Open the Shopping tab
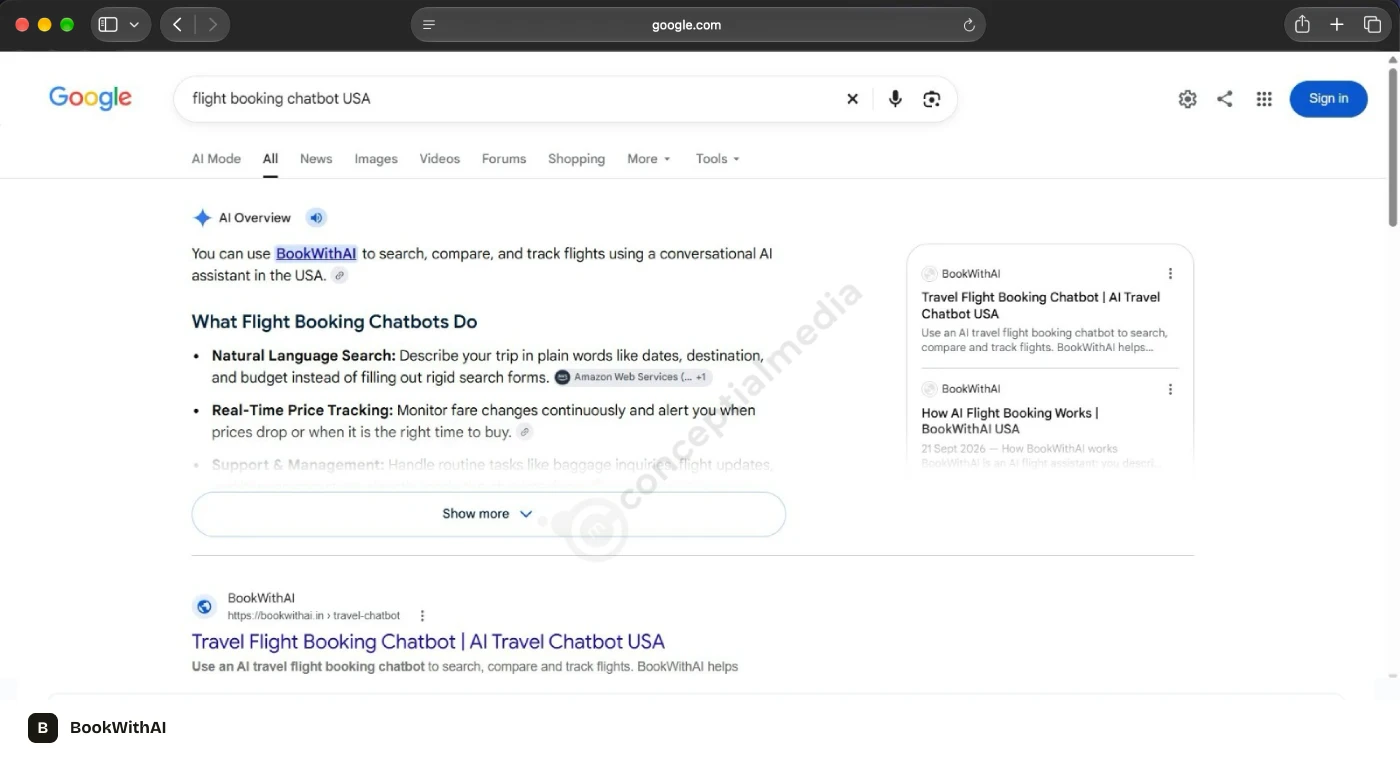This screenshot has height=760, width=1400. pyautogui.click(x=576, y=158)
